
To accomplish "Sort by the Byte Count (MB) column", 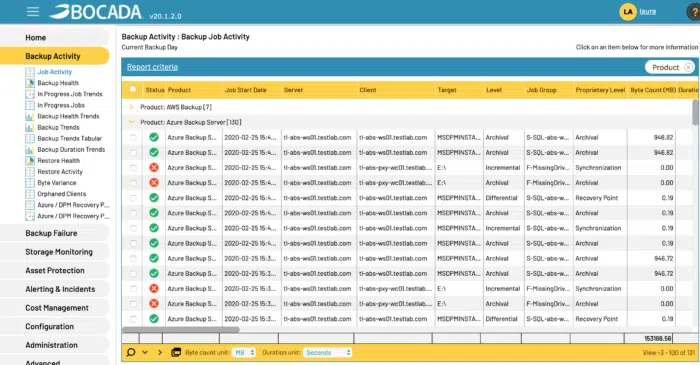I will [653, 90].
